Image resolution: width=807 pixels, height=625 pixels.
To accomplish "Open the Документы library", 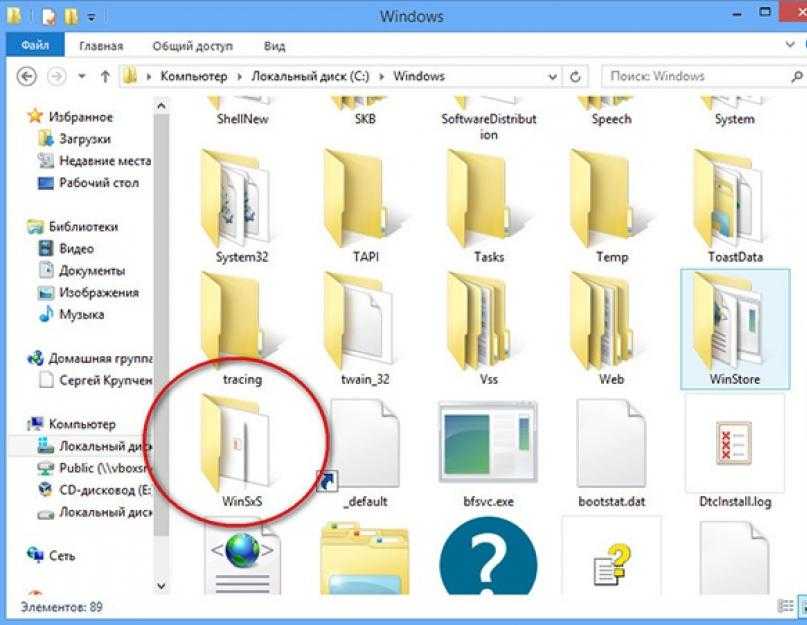I will click(92, 270).
